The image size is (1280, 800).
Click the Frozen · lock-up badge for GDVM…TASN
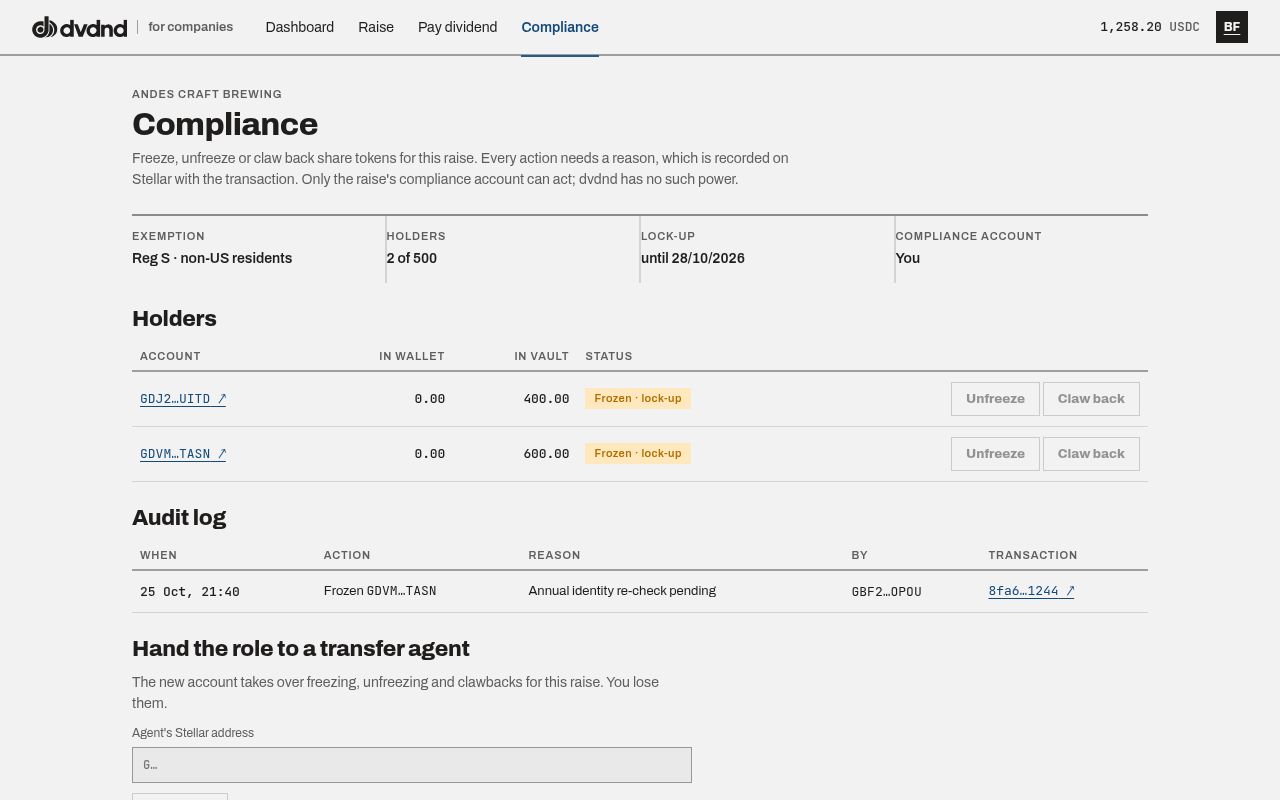click(638, 454)
